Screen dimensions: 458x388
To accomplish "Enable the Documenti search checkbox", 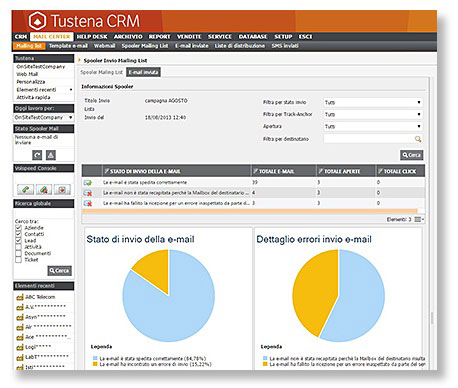I will [19, 253].
